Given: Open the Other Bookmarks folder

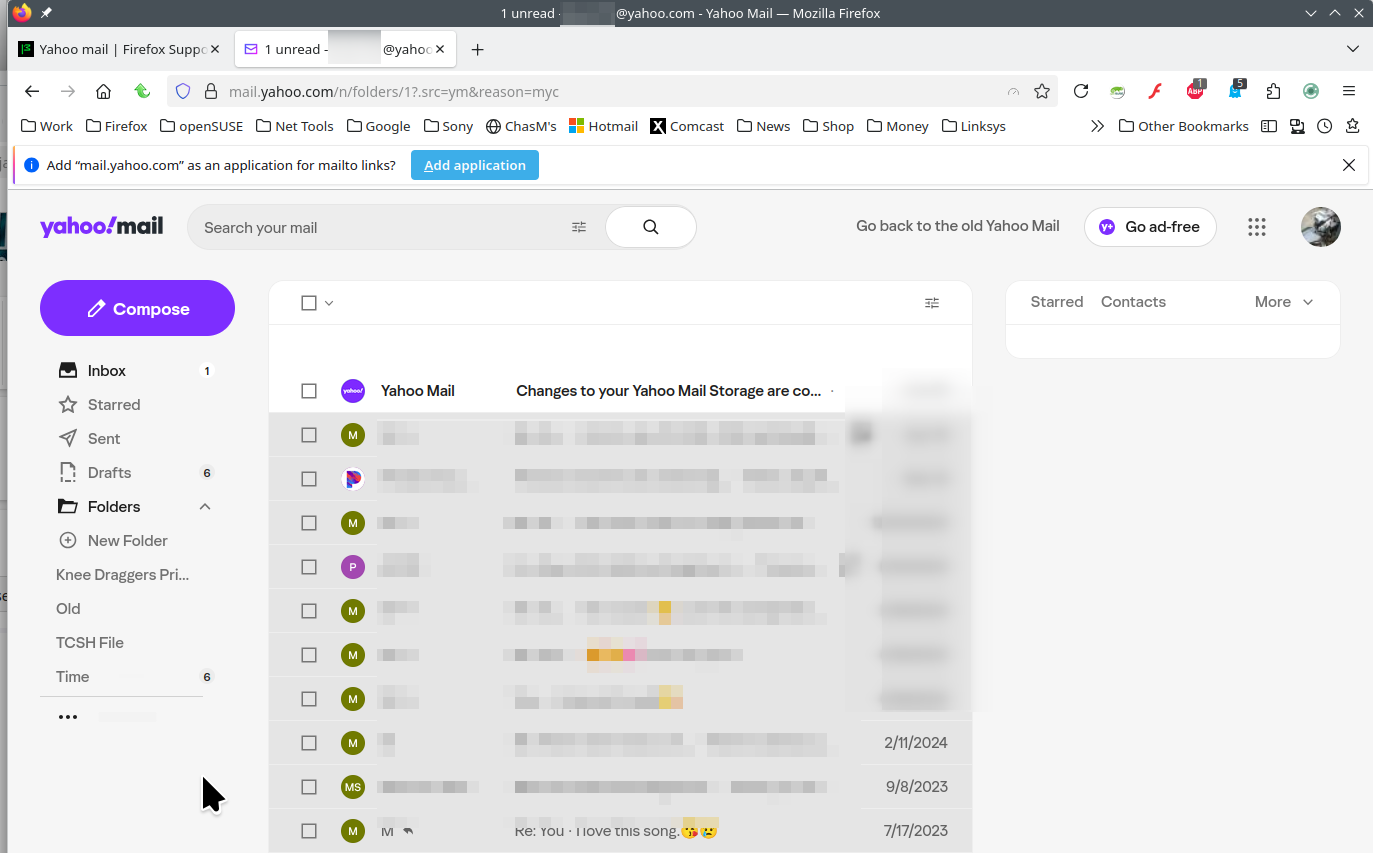Looking at the screenshot, I should pyautogui.click(x=1184, y=126).
